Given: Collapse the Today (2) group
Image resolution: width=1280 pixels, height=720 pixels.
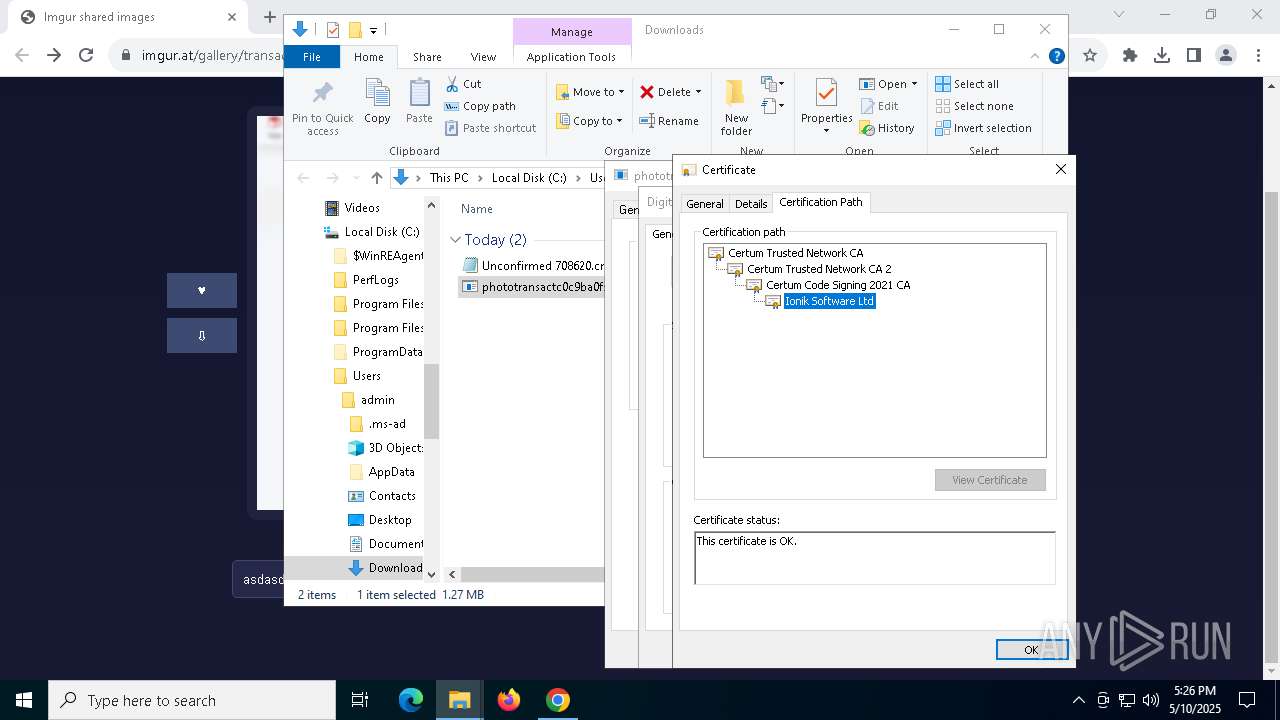Looking at the screenshot, I should 455,240.
